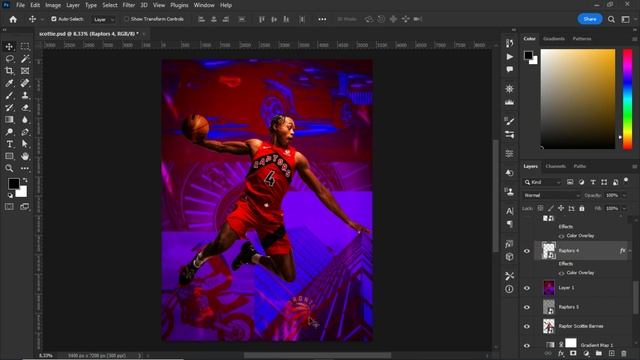Image resolution: width=640 pixels, height=360 pixels.
Task: Switch to the Paths tab
Action: click(580, 166)
